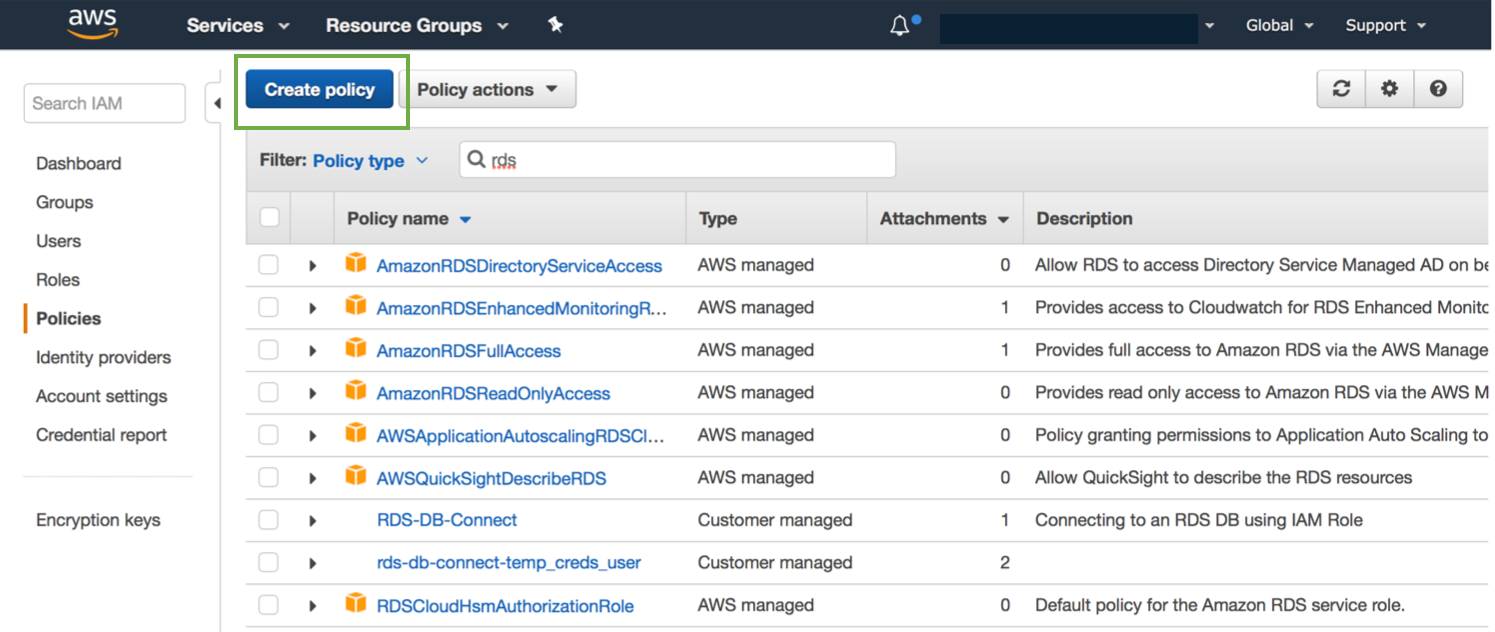This screenshot has width=1495, height=632.
Task: Open the notifications bell icon
Action: (899, 25)
